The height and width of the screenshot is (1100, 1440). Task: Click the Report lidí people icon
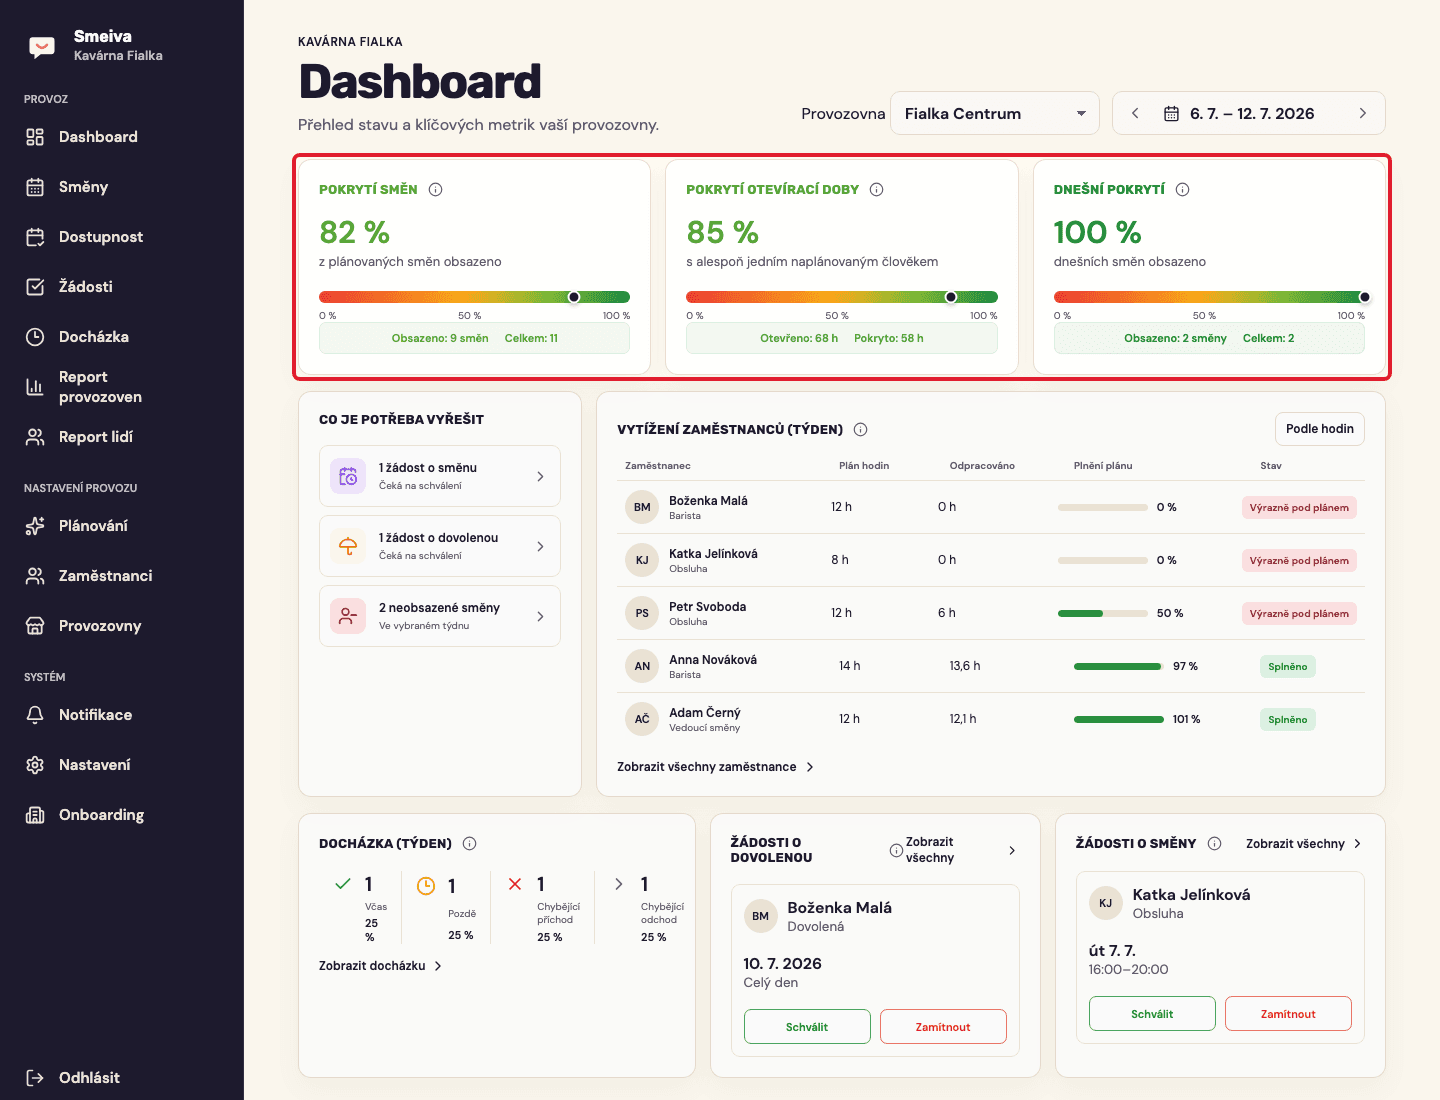(x=35, y=437)
